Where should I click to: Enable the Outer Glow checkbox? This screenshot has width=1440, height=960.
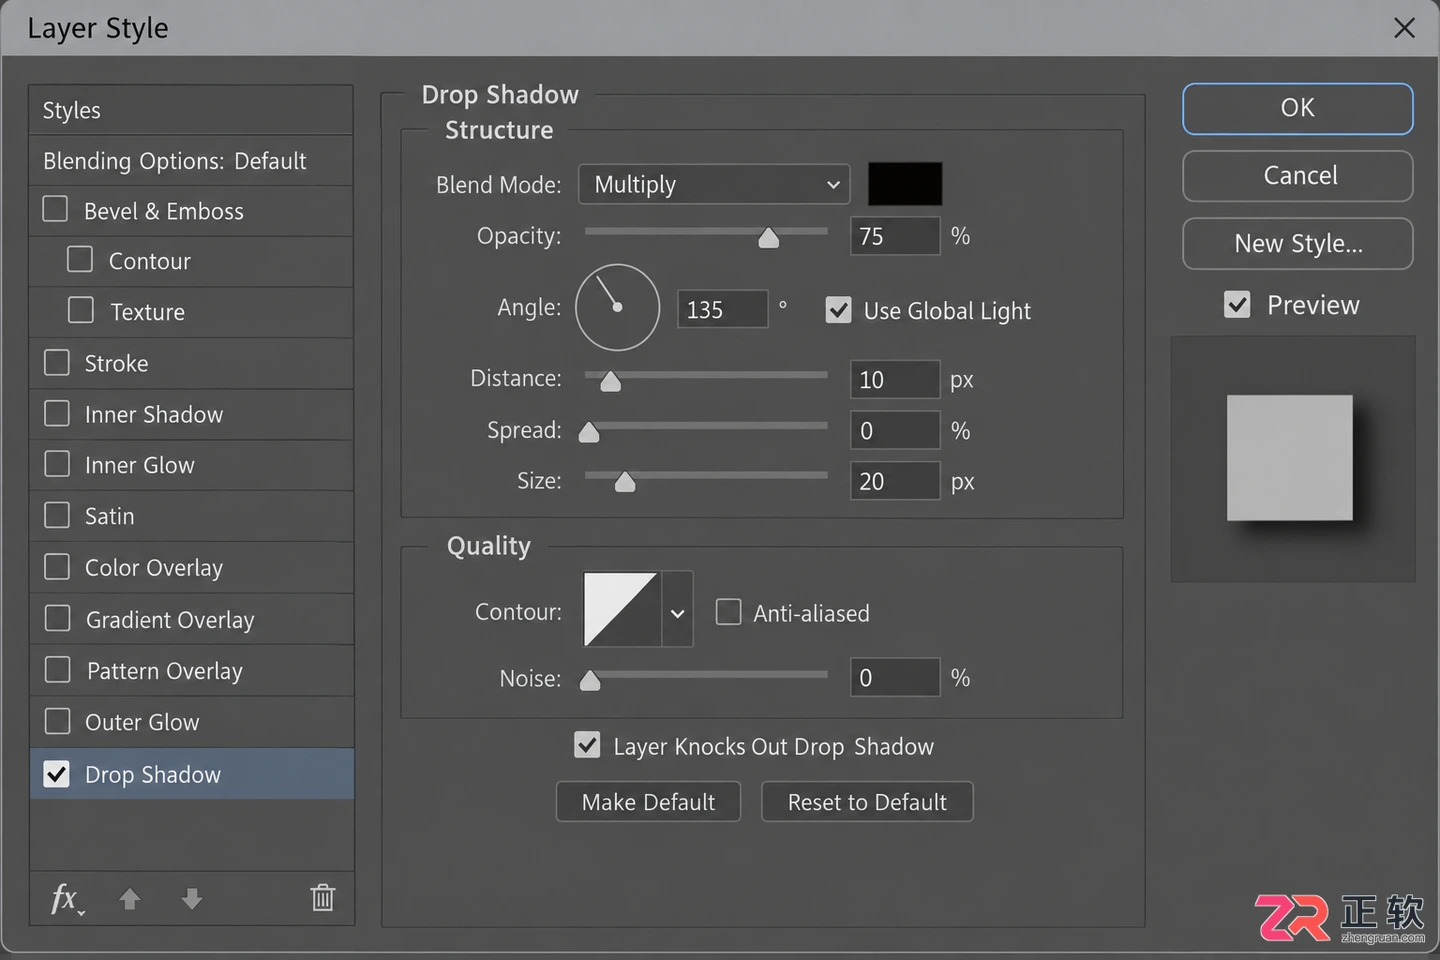tap(57, 721)
